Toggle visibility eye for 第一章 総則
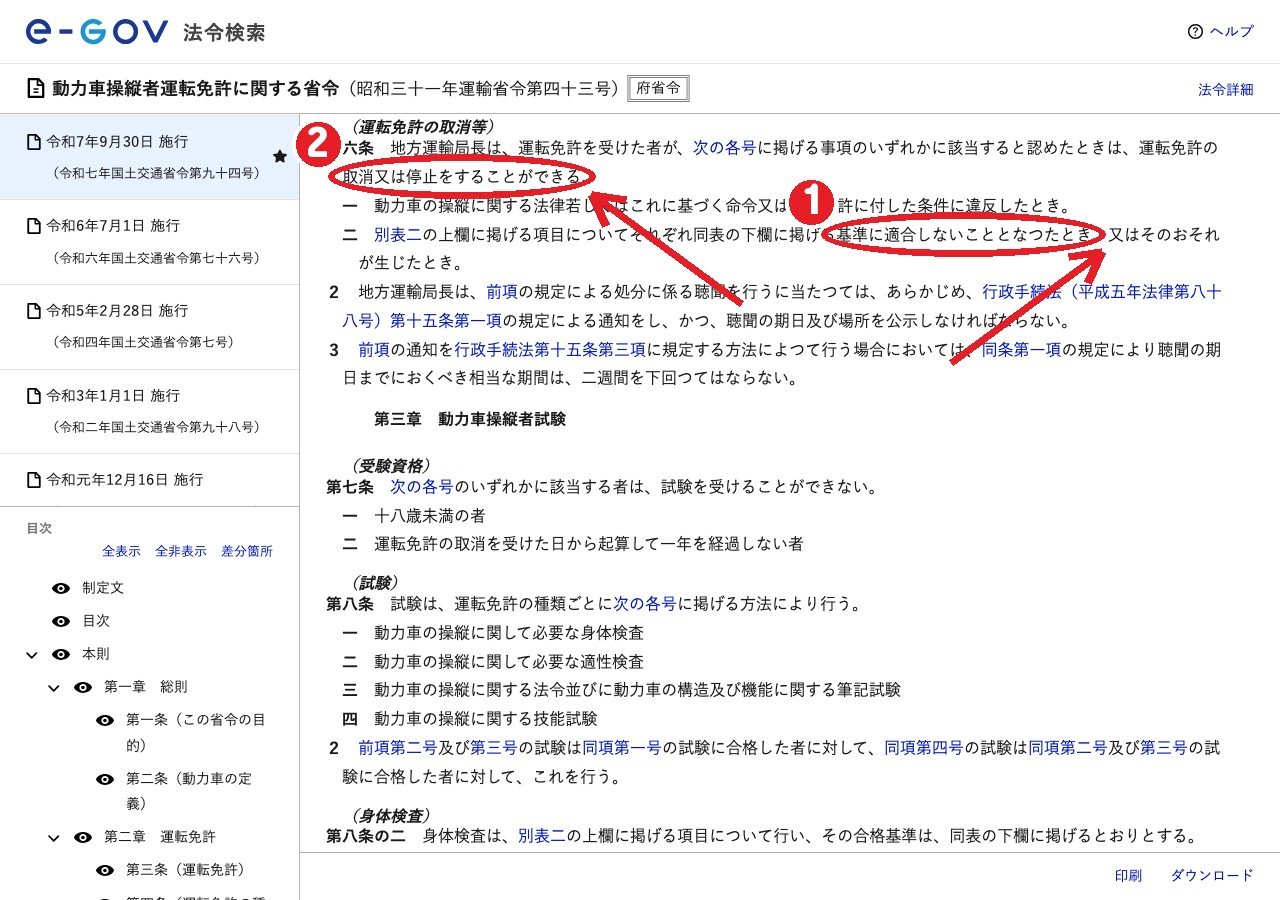Screen dimensions: 1280x900 coord(83,687)
